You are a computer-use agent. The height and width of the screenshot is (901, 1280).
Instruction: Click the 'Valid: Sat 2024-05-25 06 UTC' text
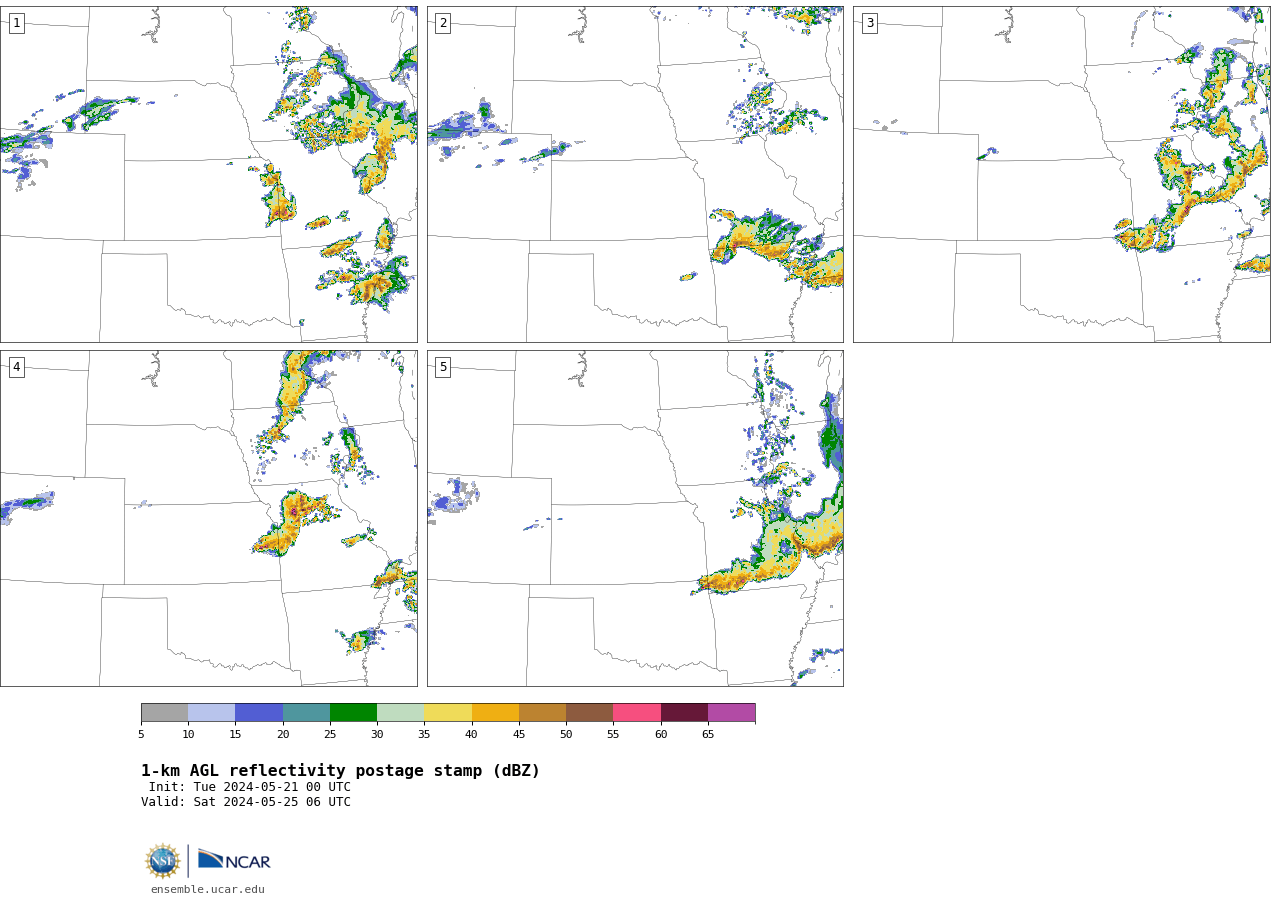[x=246, y=802]
